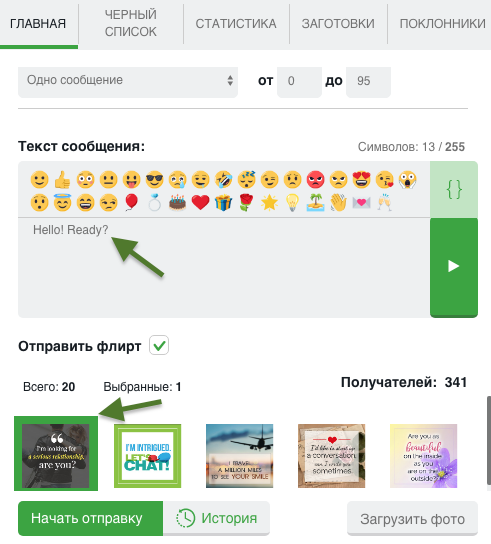Insert the light bulb emoji
The image size is (491, 544).
point(292,203)
